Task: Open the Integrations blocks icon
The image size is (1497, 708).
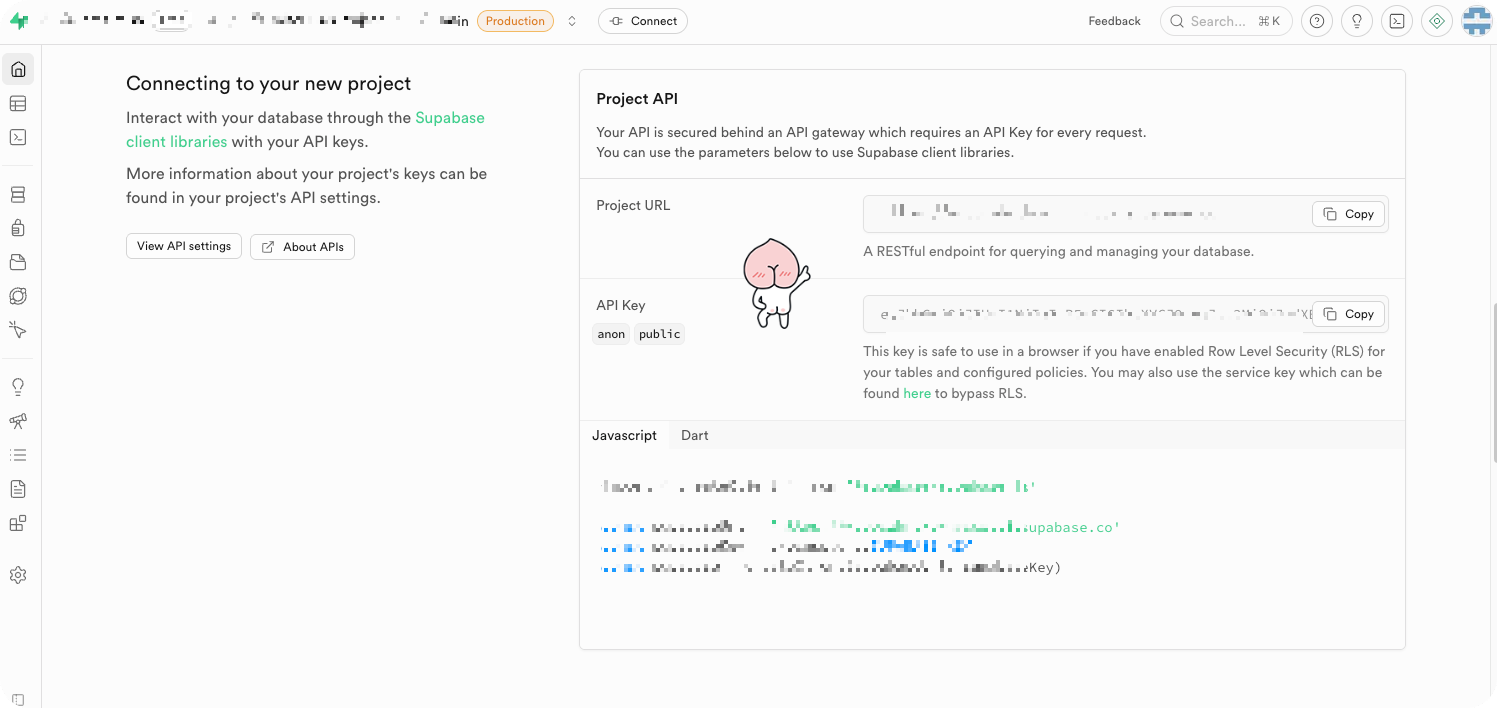Action: pos(18,523)
